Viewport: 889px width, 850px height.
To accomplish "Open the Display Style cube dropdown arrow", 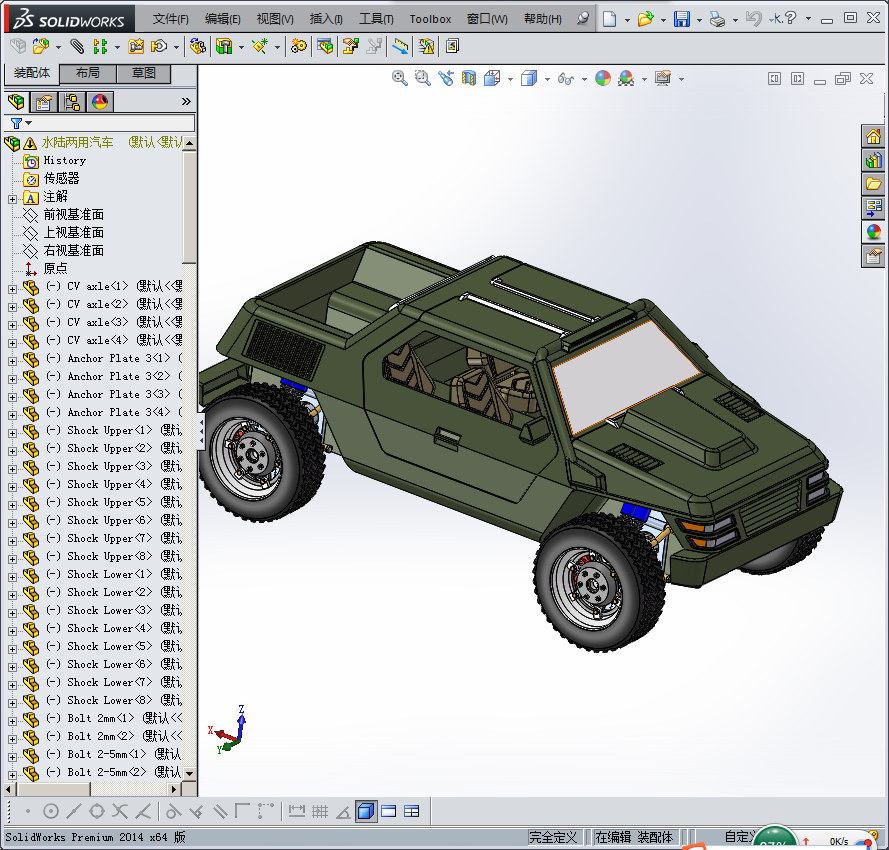I will [547, 79].
